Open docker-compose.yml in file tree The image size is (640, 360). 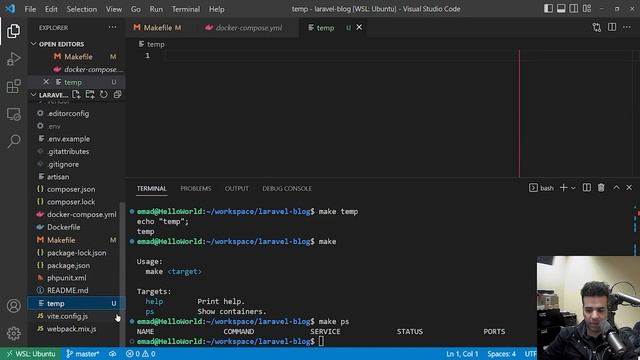coord(81,215)
